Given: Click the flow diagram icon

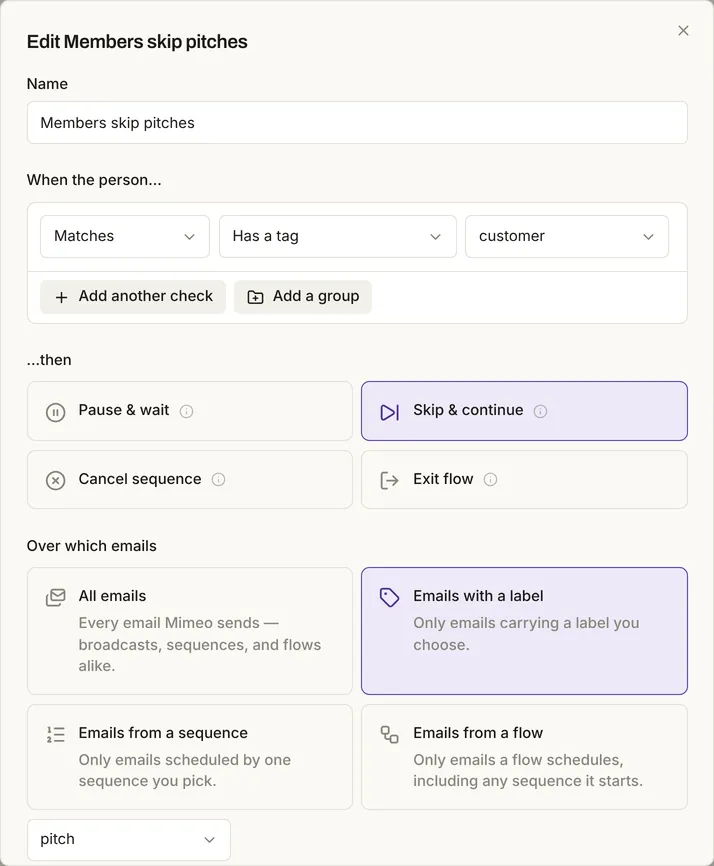Looking at the screenshot, I should [389, 735].
